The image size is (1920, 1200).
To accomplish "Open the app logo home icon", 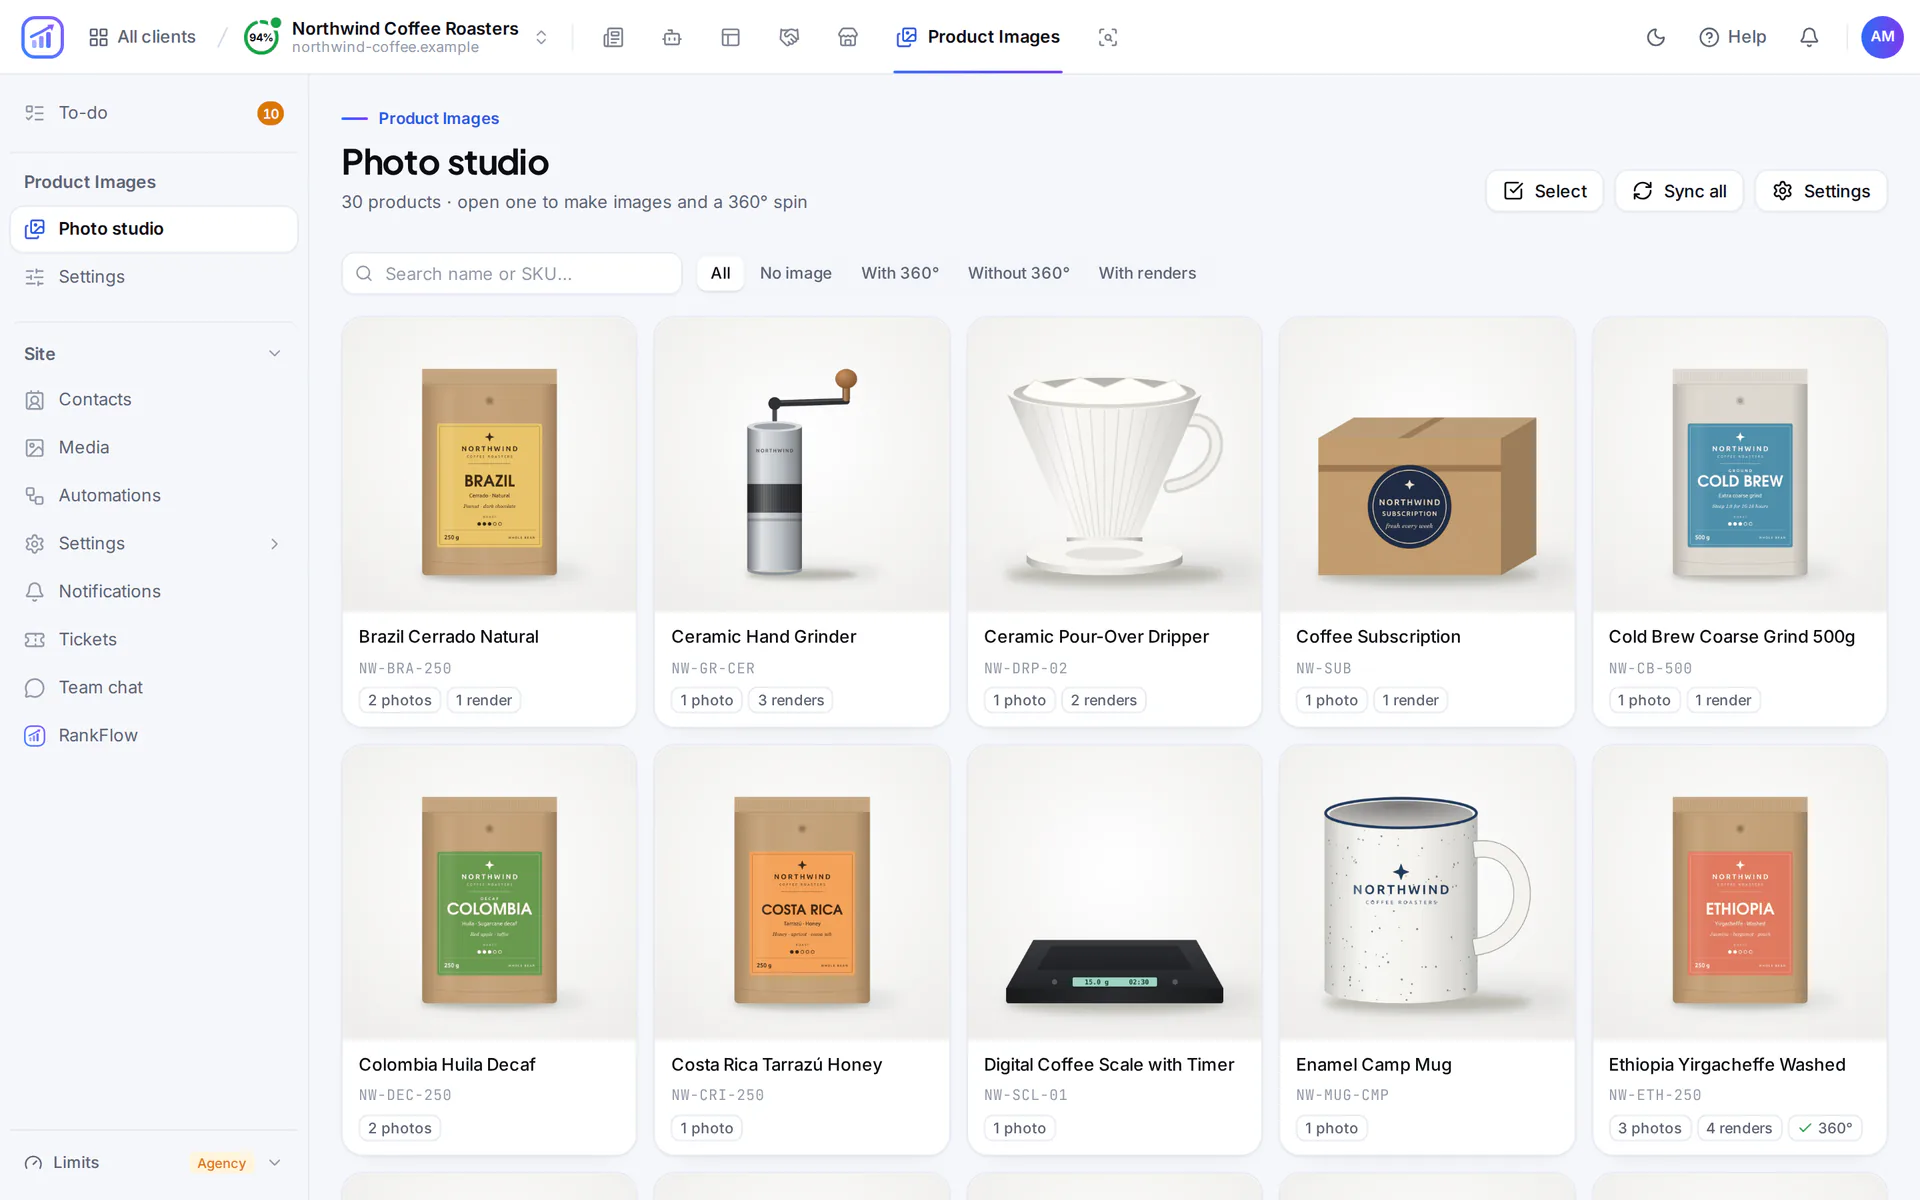I will [42, 37].
